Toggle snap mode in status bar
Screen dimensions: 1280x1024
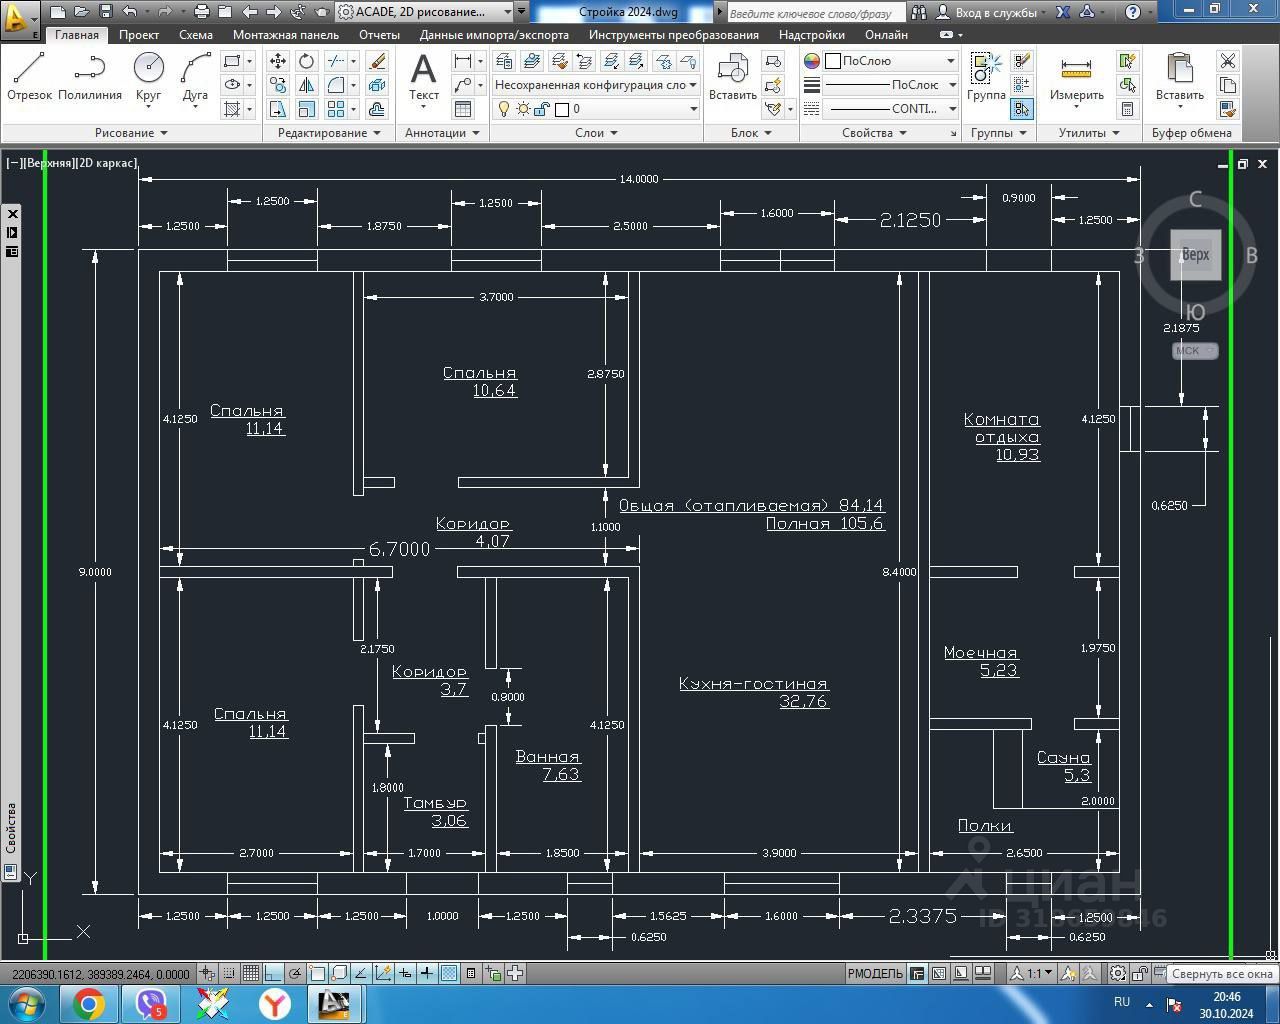229,973
